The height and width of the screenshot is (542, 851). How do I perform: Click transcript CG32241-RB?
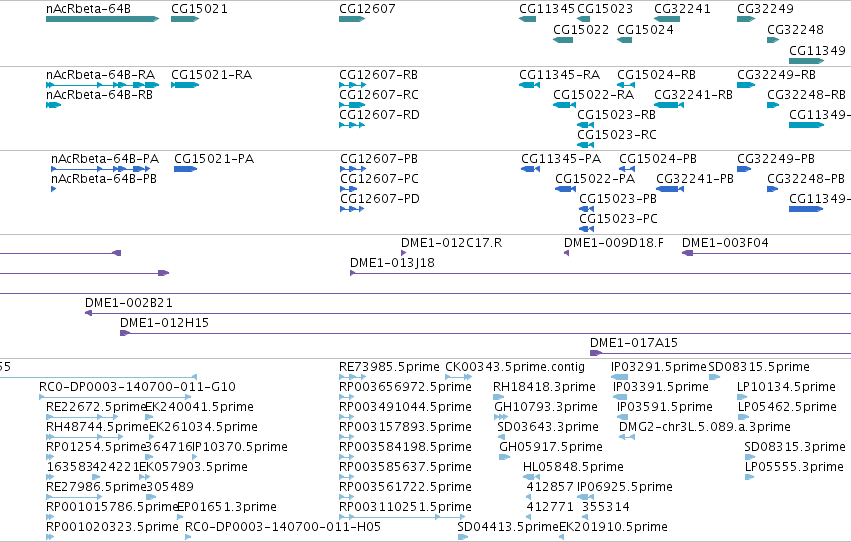tap(694, 95)
